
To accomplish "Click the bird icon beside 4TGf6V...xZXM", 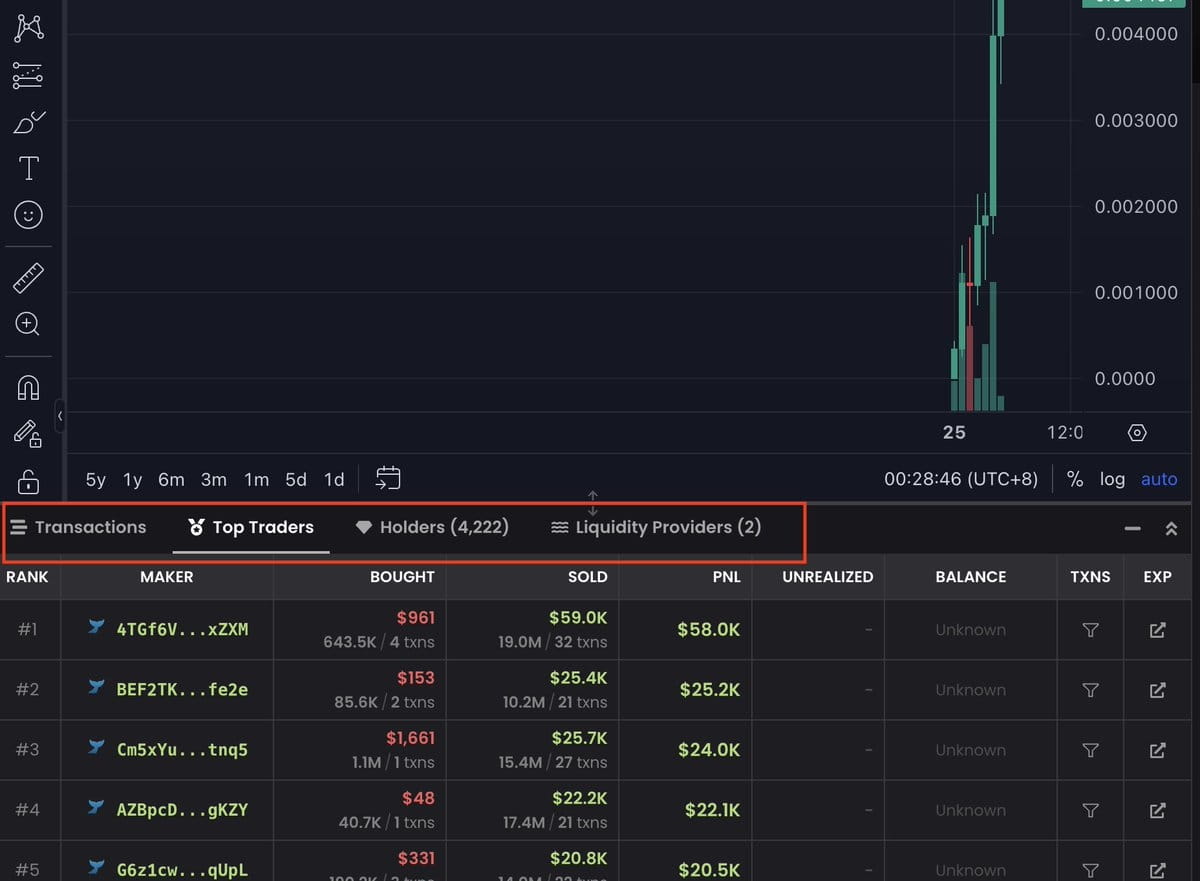I will (97, 627).
